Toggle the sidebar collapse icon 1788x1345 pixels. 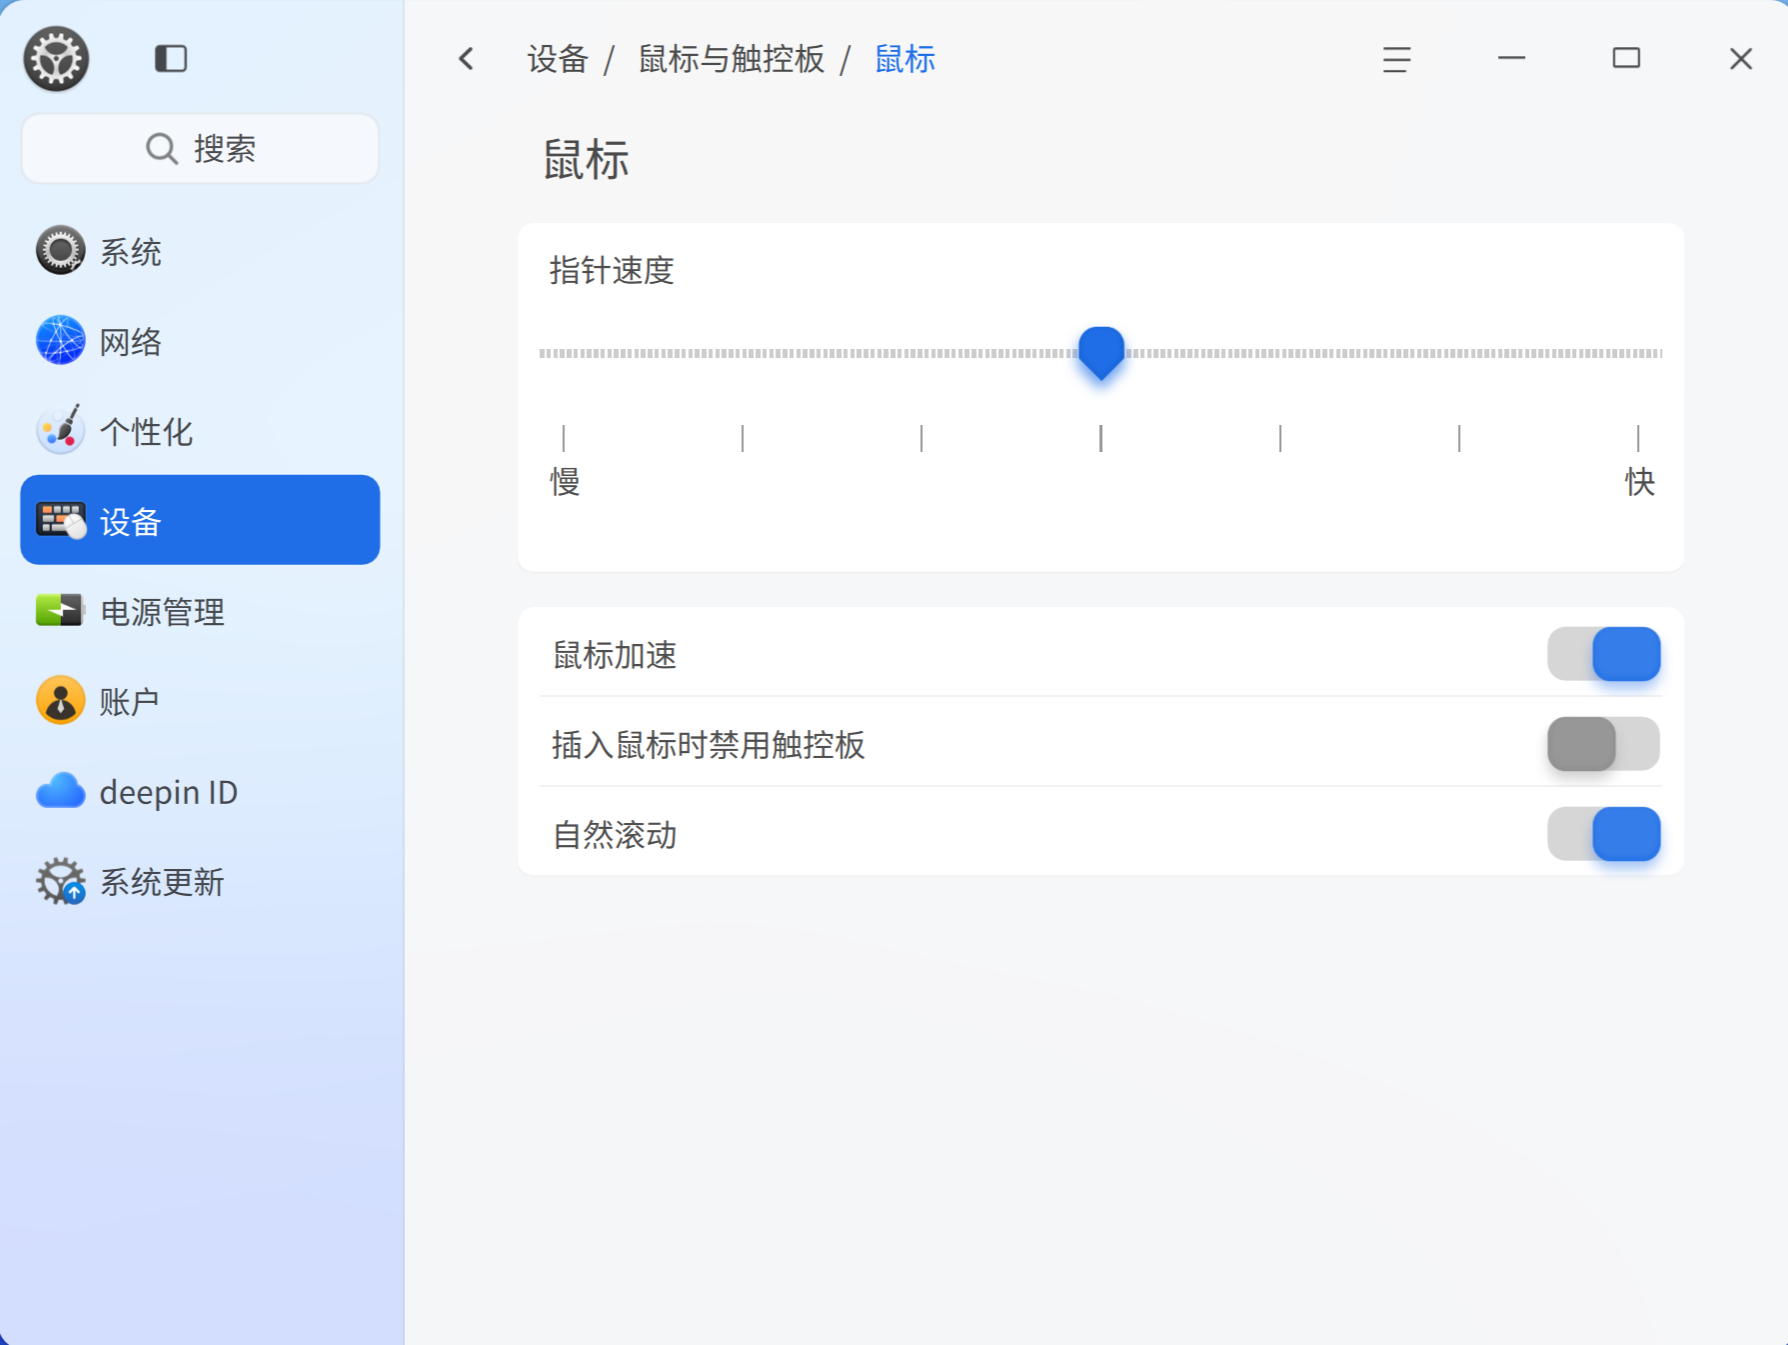[x=171, y=59]
